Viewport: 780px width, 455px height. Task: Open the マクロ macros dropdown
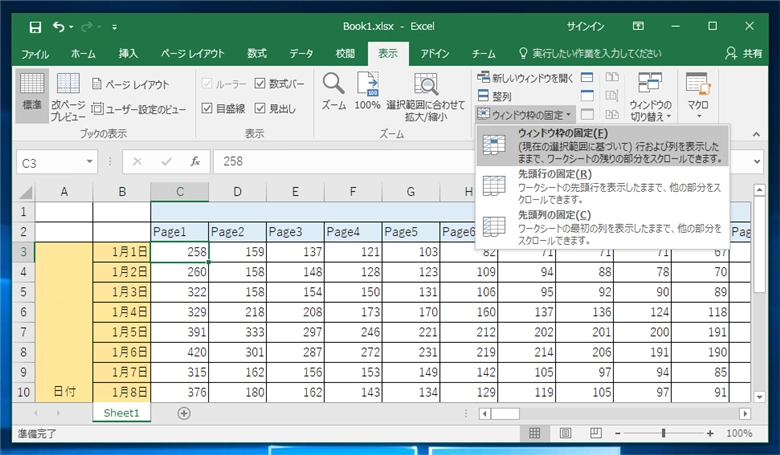[x=698, y=96]
